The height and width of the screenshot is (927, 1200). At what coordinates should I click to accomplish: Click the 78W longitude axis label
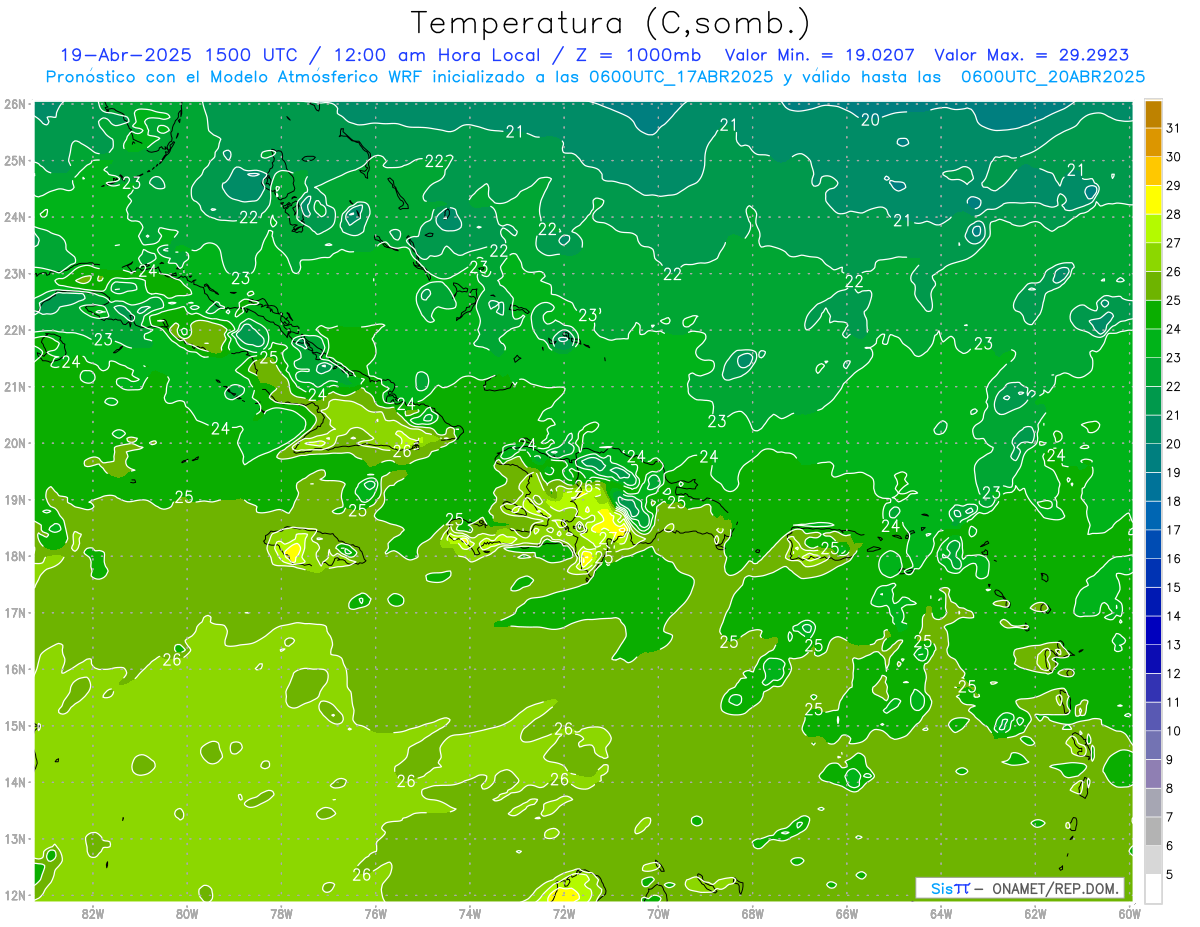pyautogui.click(x=281, y=913)
